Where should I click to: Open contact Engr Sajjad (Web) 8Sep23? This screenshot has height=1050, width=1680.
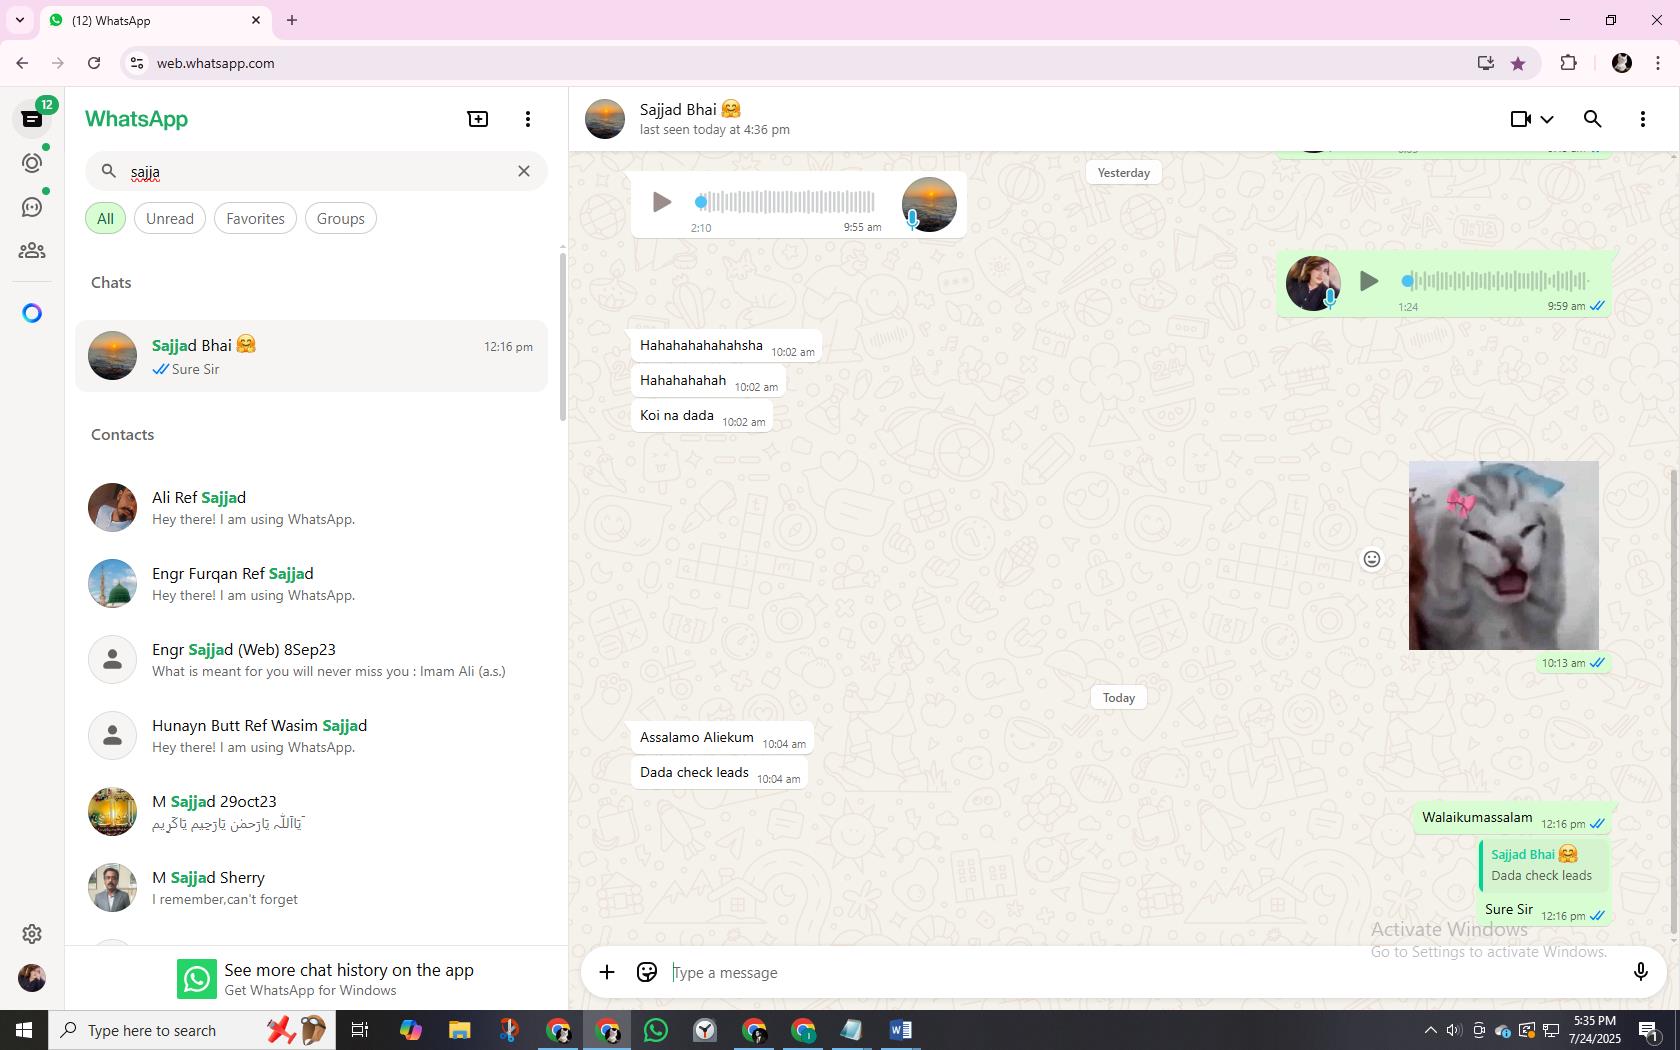click(x=311, y=660)
